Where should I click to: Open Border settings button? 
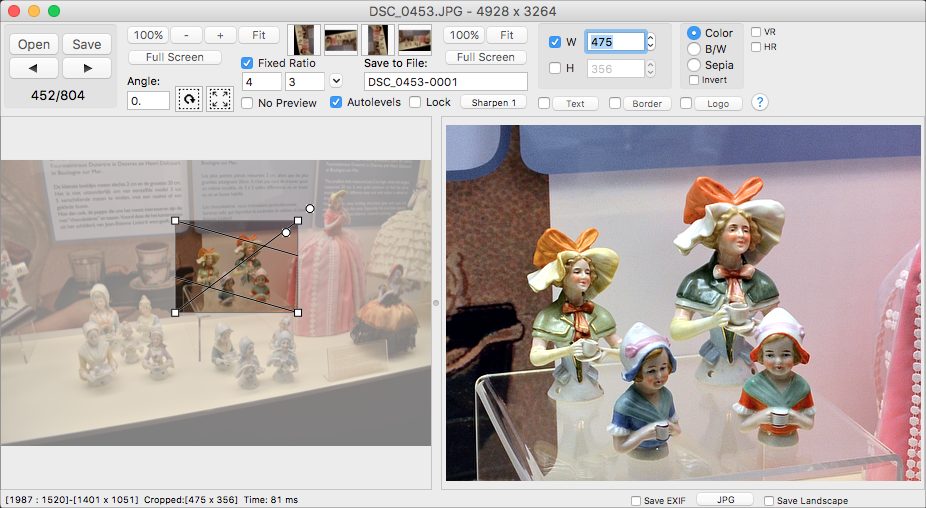coord(647,104)
